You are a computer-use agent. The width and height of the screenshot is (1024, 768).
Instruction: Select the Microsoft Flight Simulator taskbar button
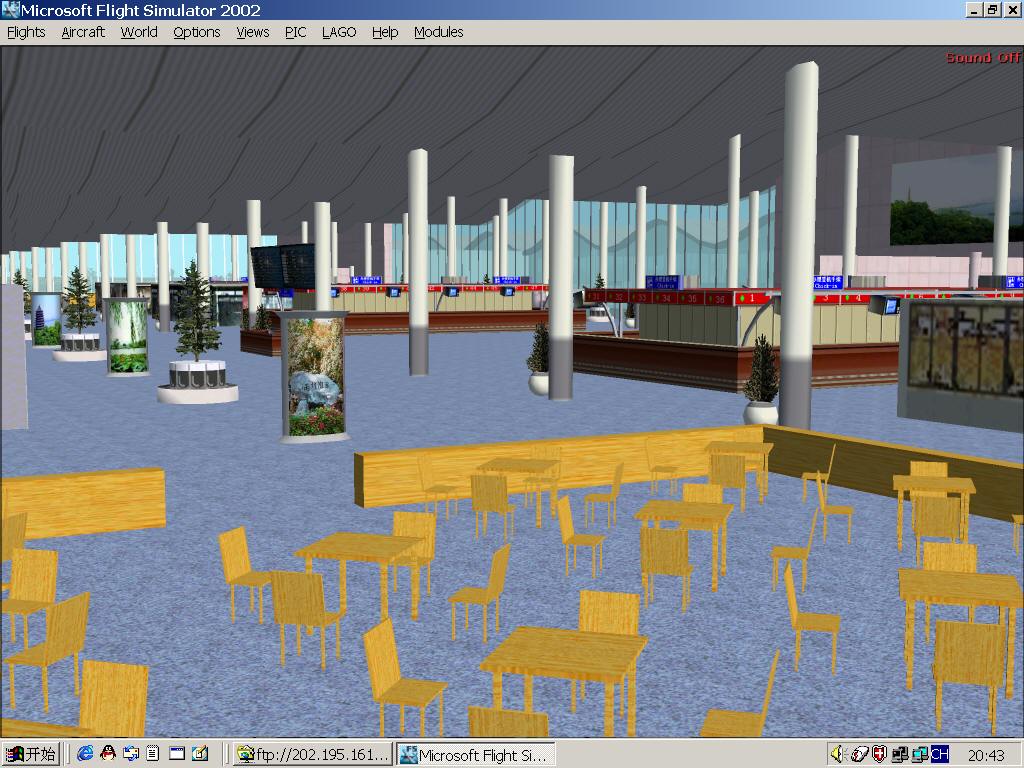click(x=476, y=754)
